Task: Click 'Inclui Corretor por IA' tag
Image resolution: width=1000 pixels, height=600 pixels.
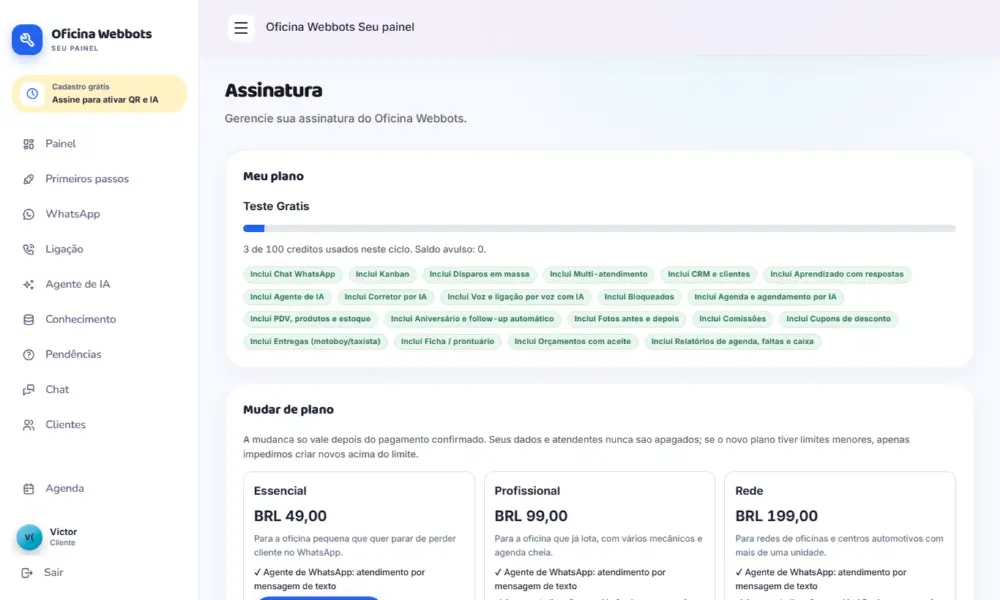Action: tap(385, 297)
